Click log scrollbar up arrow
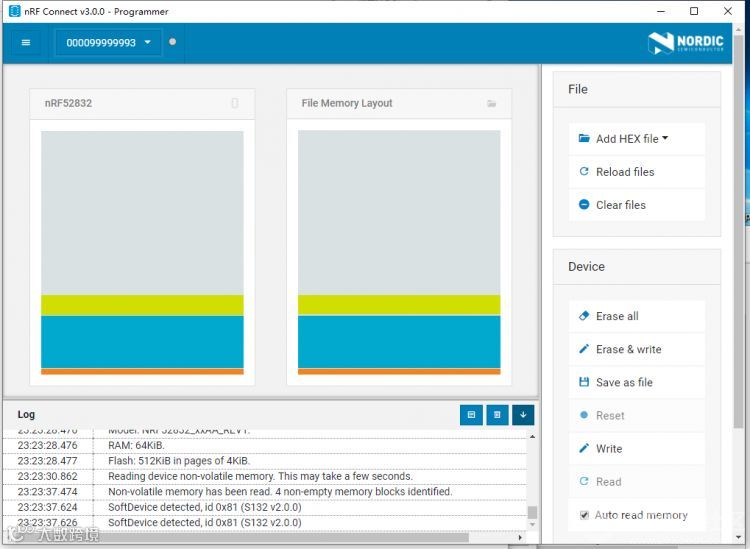 tap(532, 436)
